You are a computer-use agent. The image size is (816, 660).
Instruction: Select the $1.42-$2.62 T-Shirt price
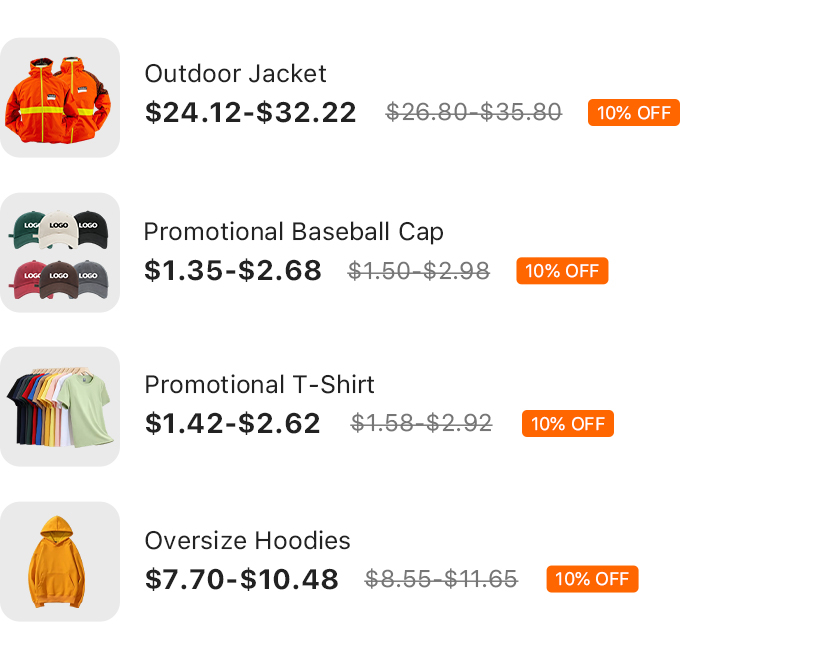233,424
